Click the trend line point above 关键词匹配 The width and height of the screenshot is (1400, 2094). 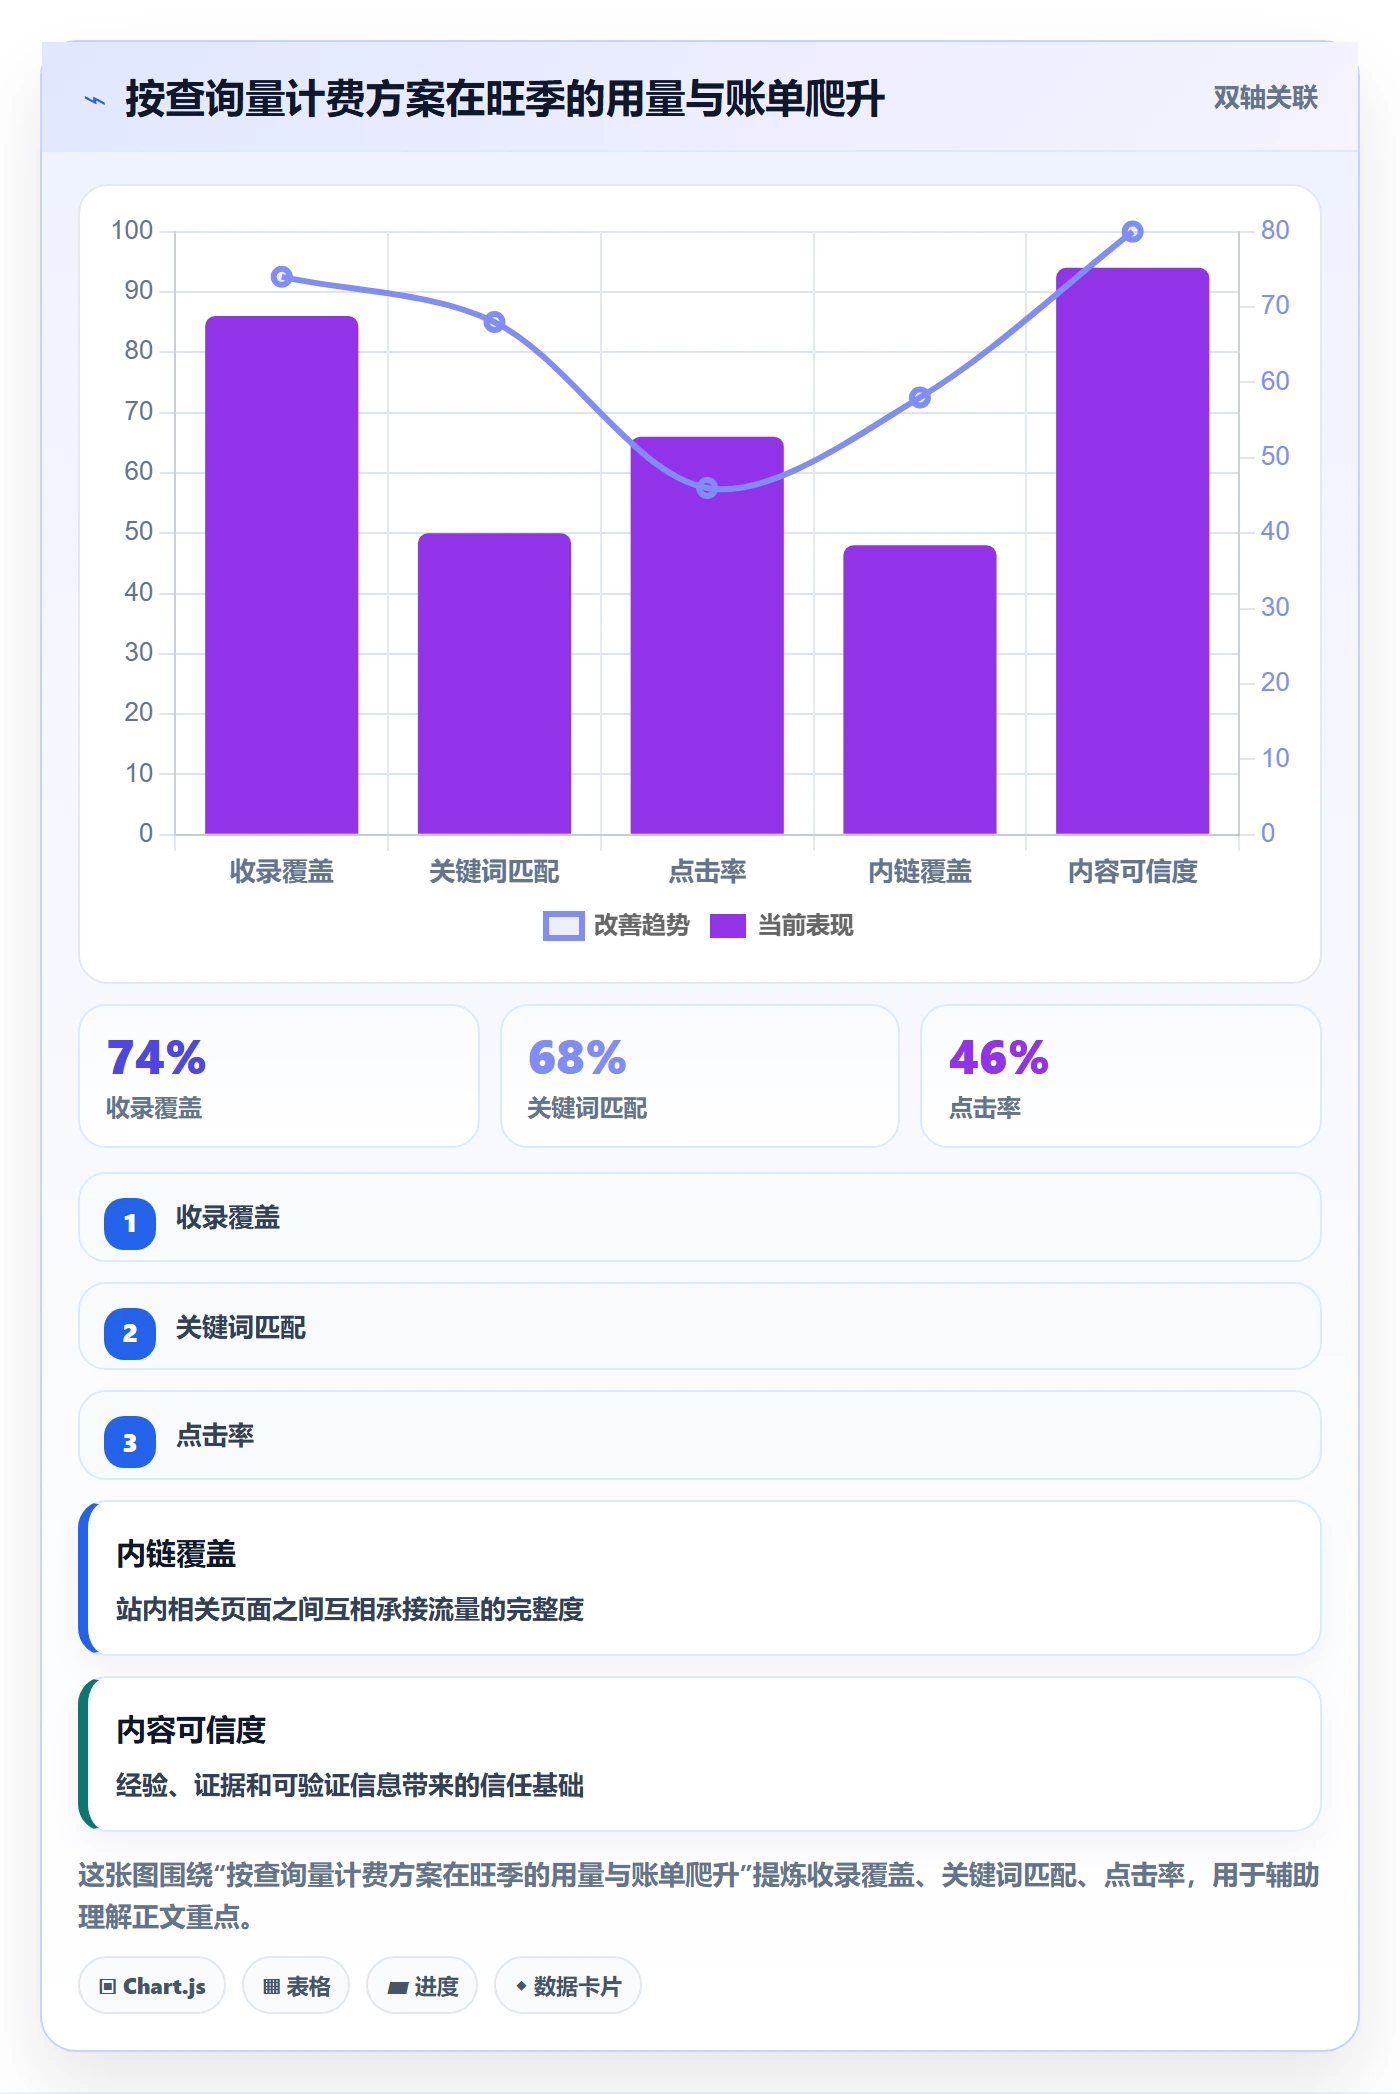tap(494, 322)
